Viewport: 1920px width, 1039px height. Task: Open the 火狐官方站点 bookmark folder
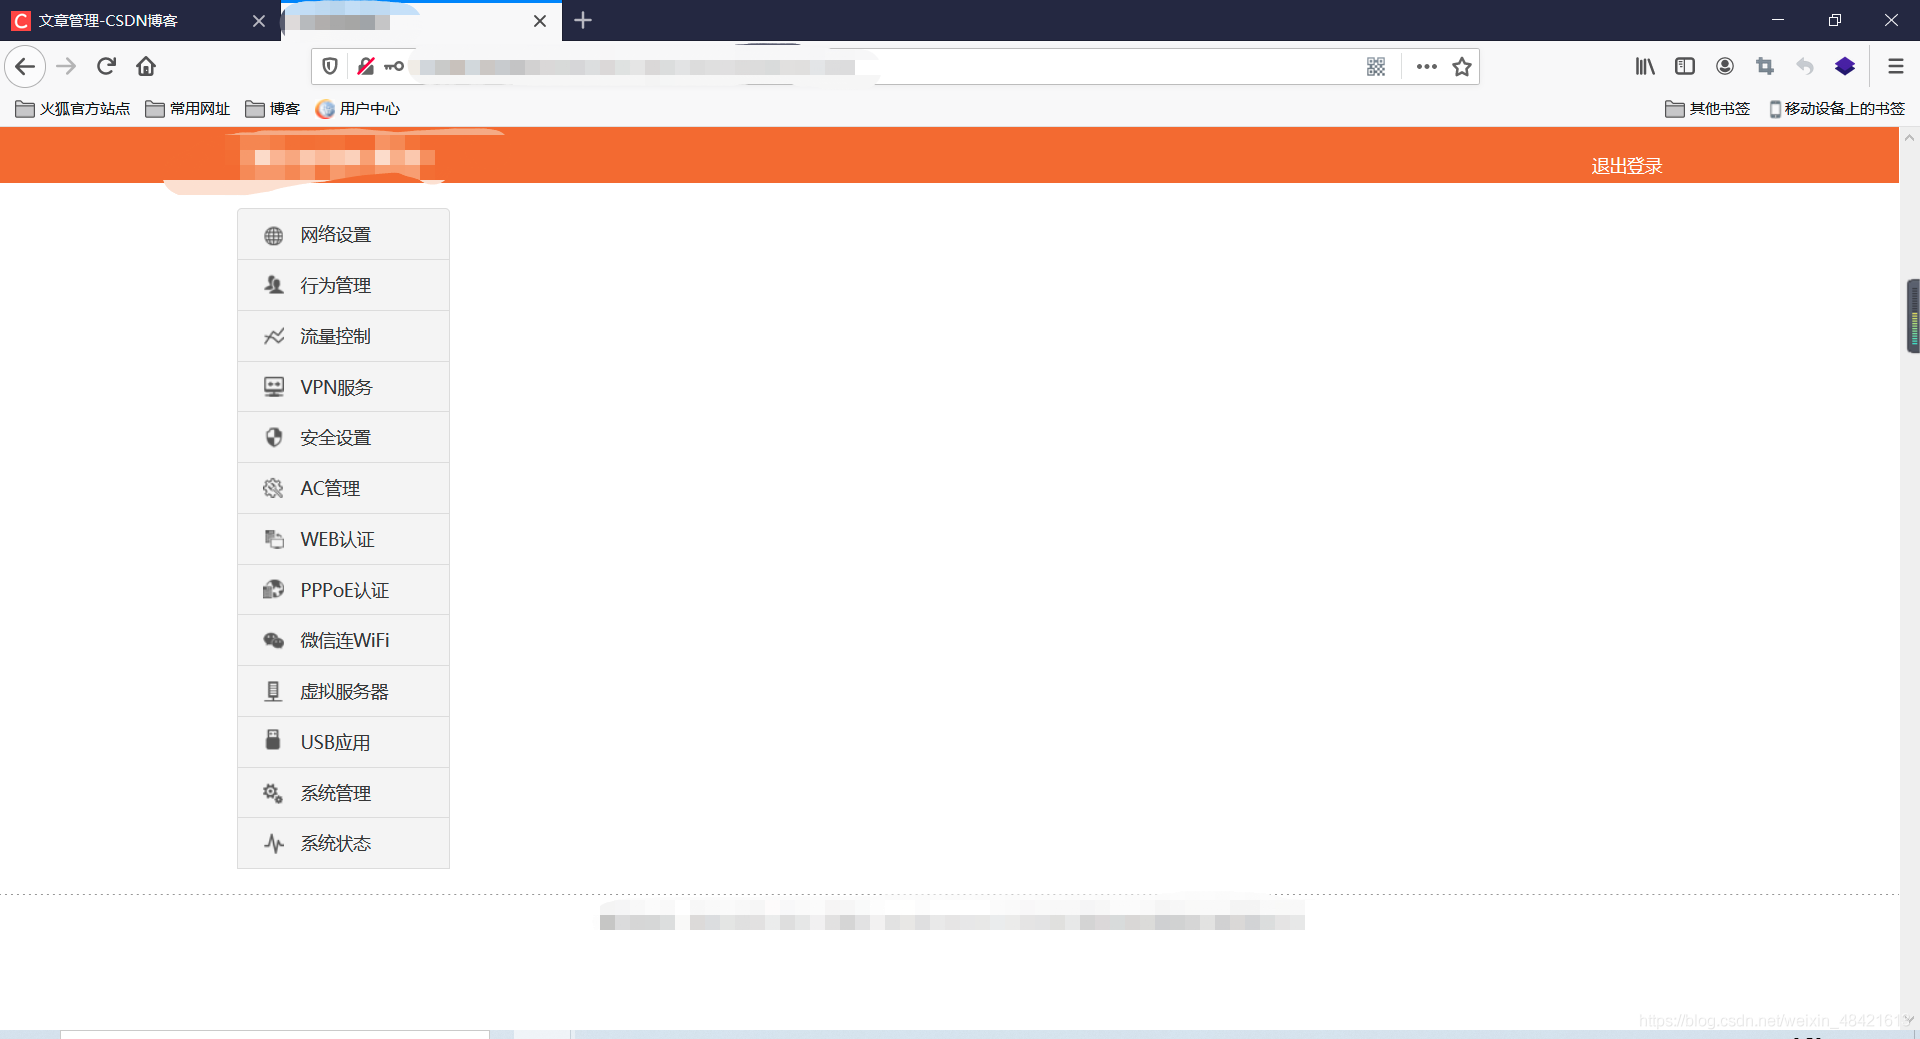[73, 108]
